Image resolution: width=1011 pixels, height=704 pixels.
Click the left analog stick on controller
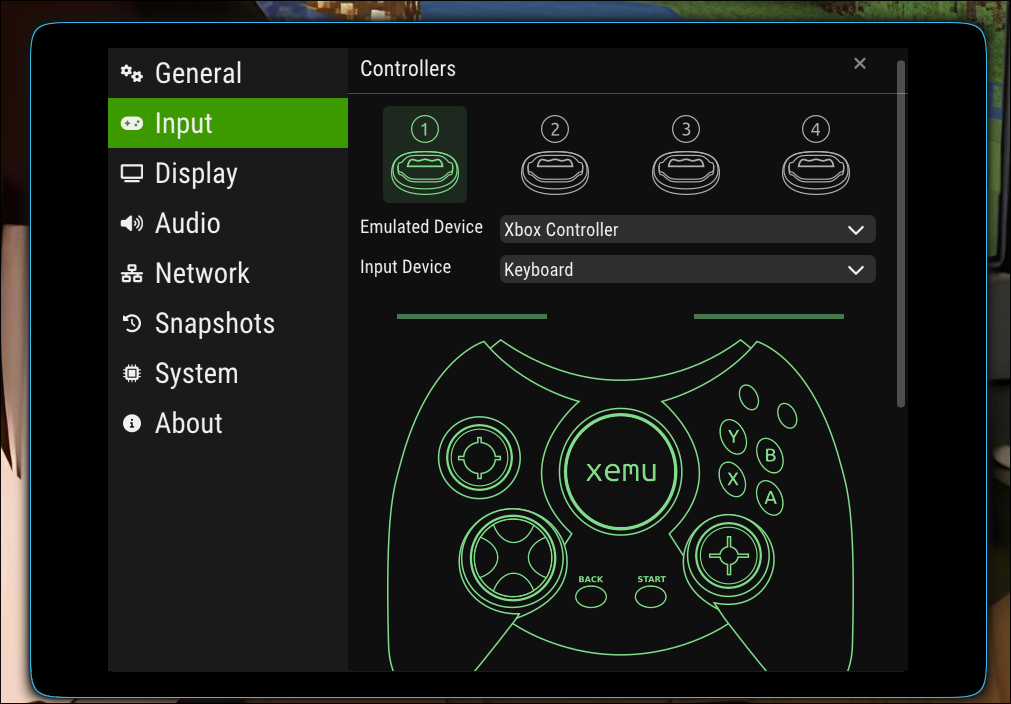pyautogui.click(x=479, y=458)
